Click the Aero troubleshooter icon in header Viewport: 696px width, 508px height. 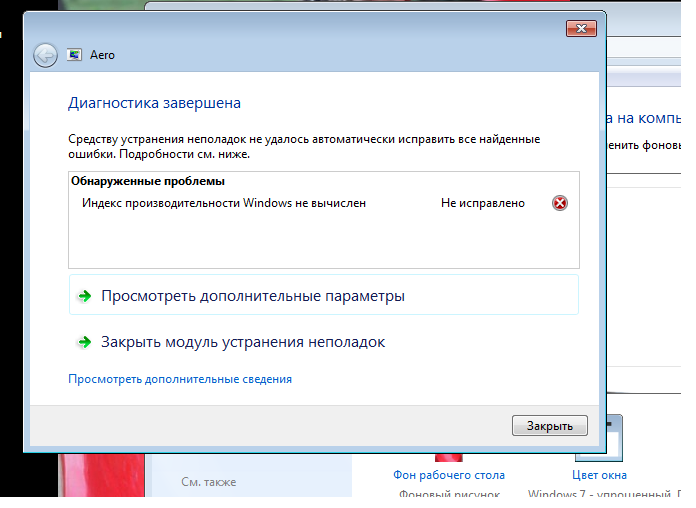(x=74, y=55)
